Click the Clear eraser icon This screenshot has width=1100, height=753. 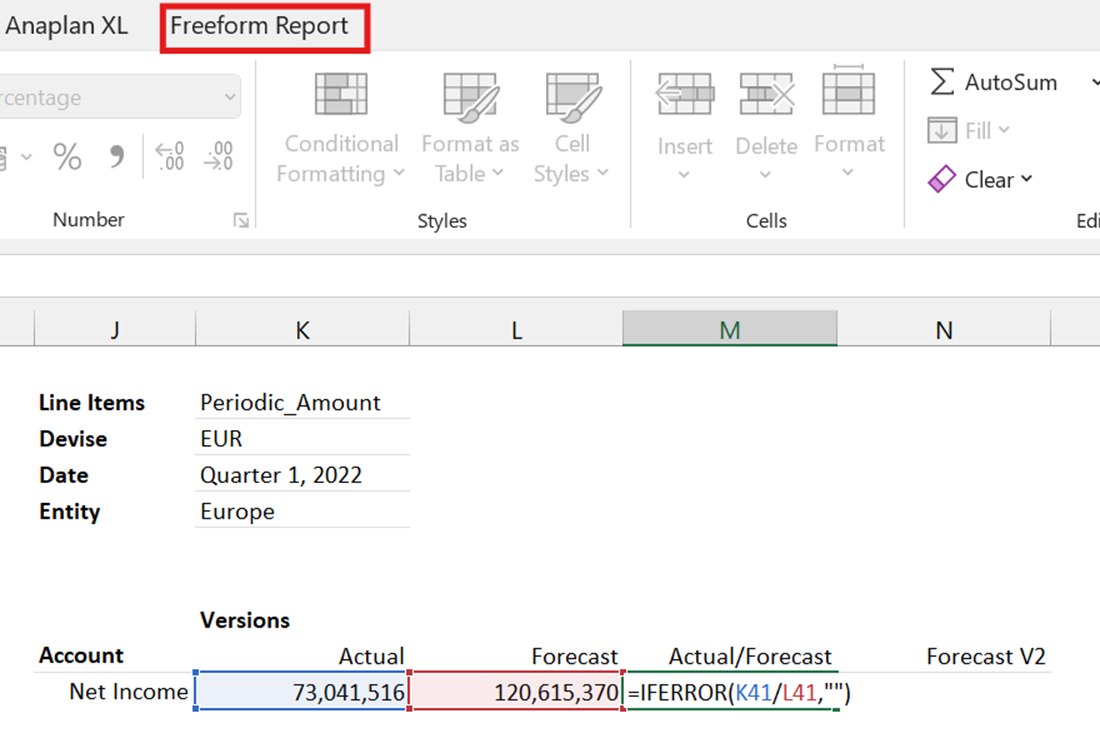(x=941, y=180)
